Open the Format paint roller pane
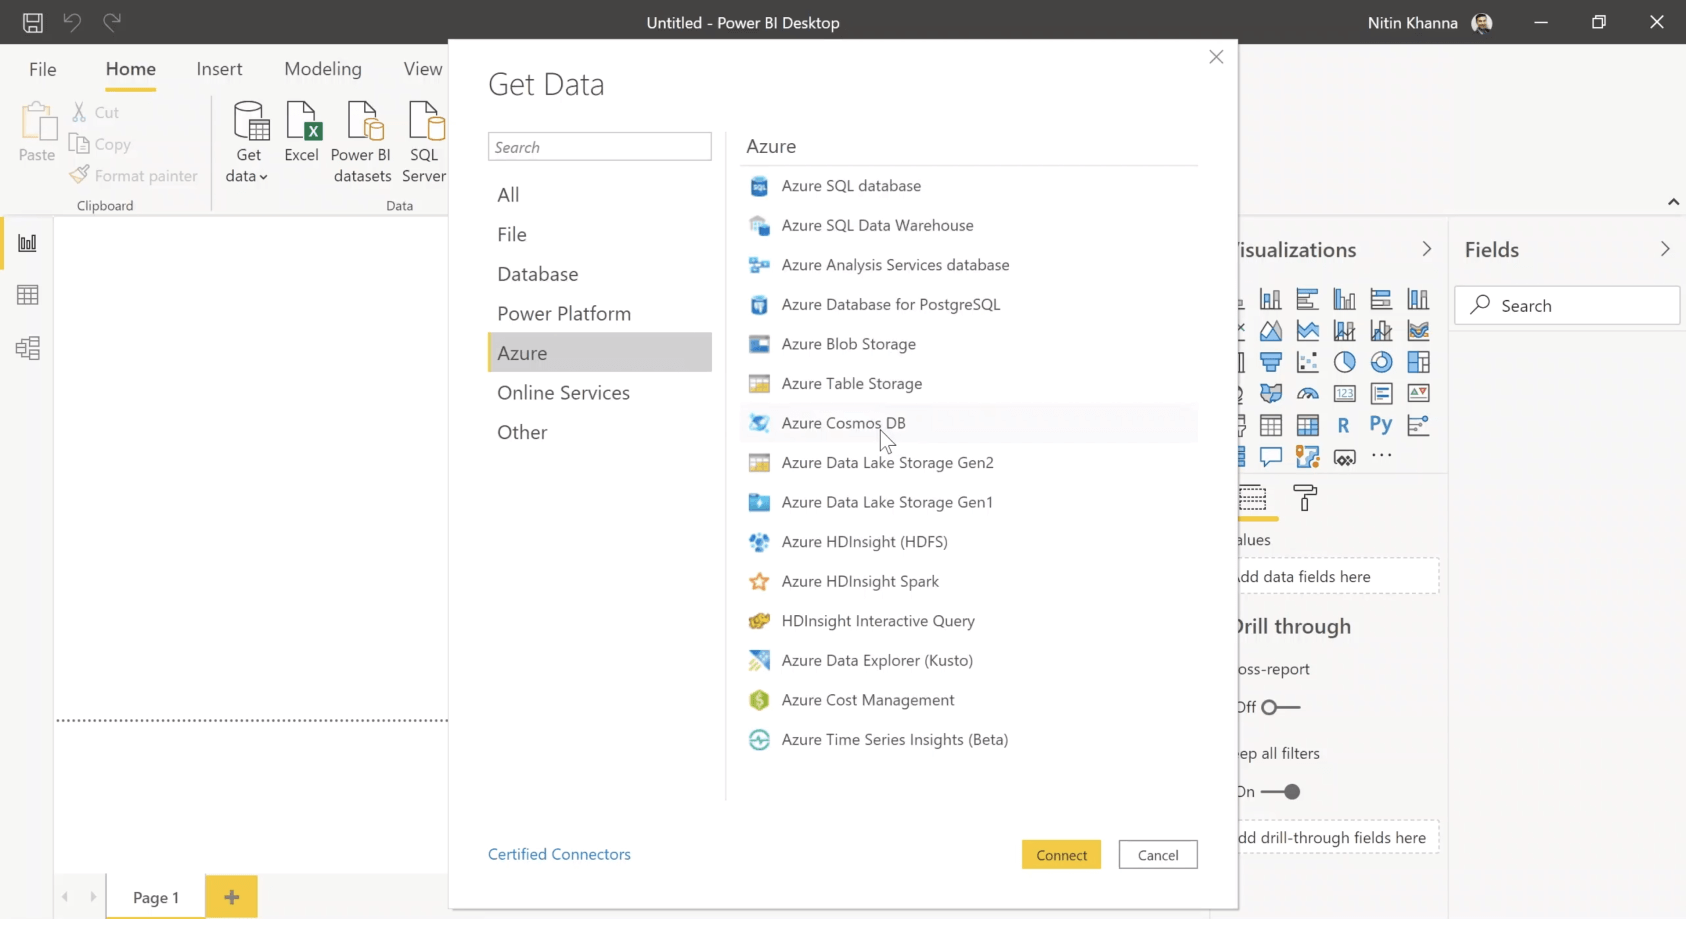The image size is (1686, 948). (1305, 498)
